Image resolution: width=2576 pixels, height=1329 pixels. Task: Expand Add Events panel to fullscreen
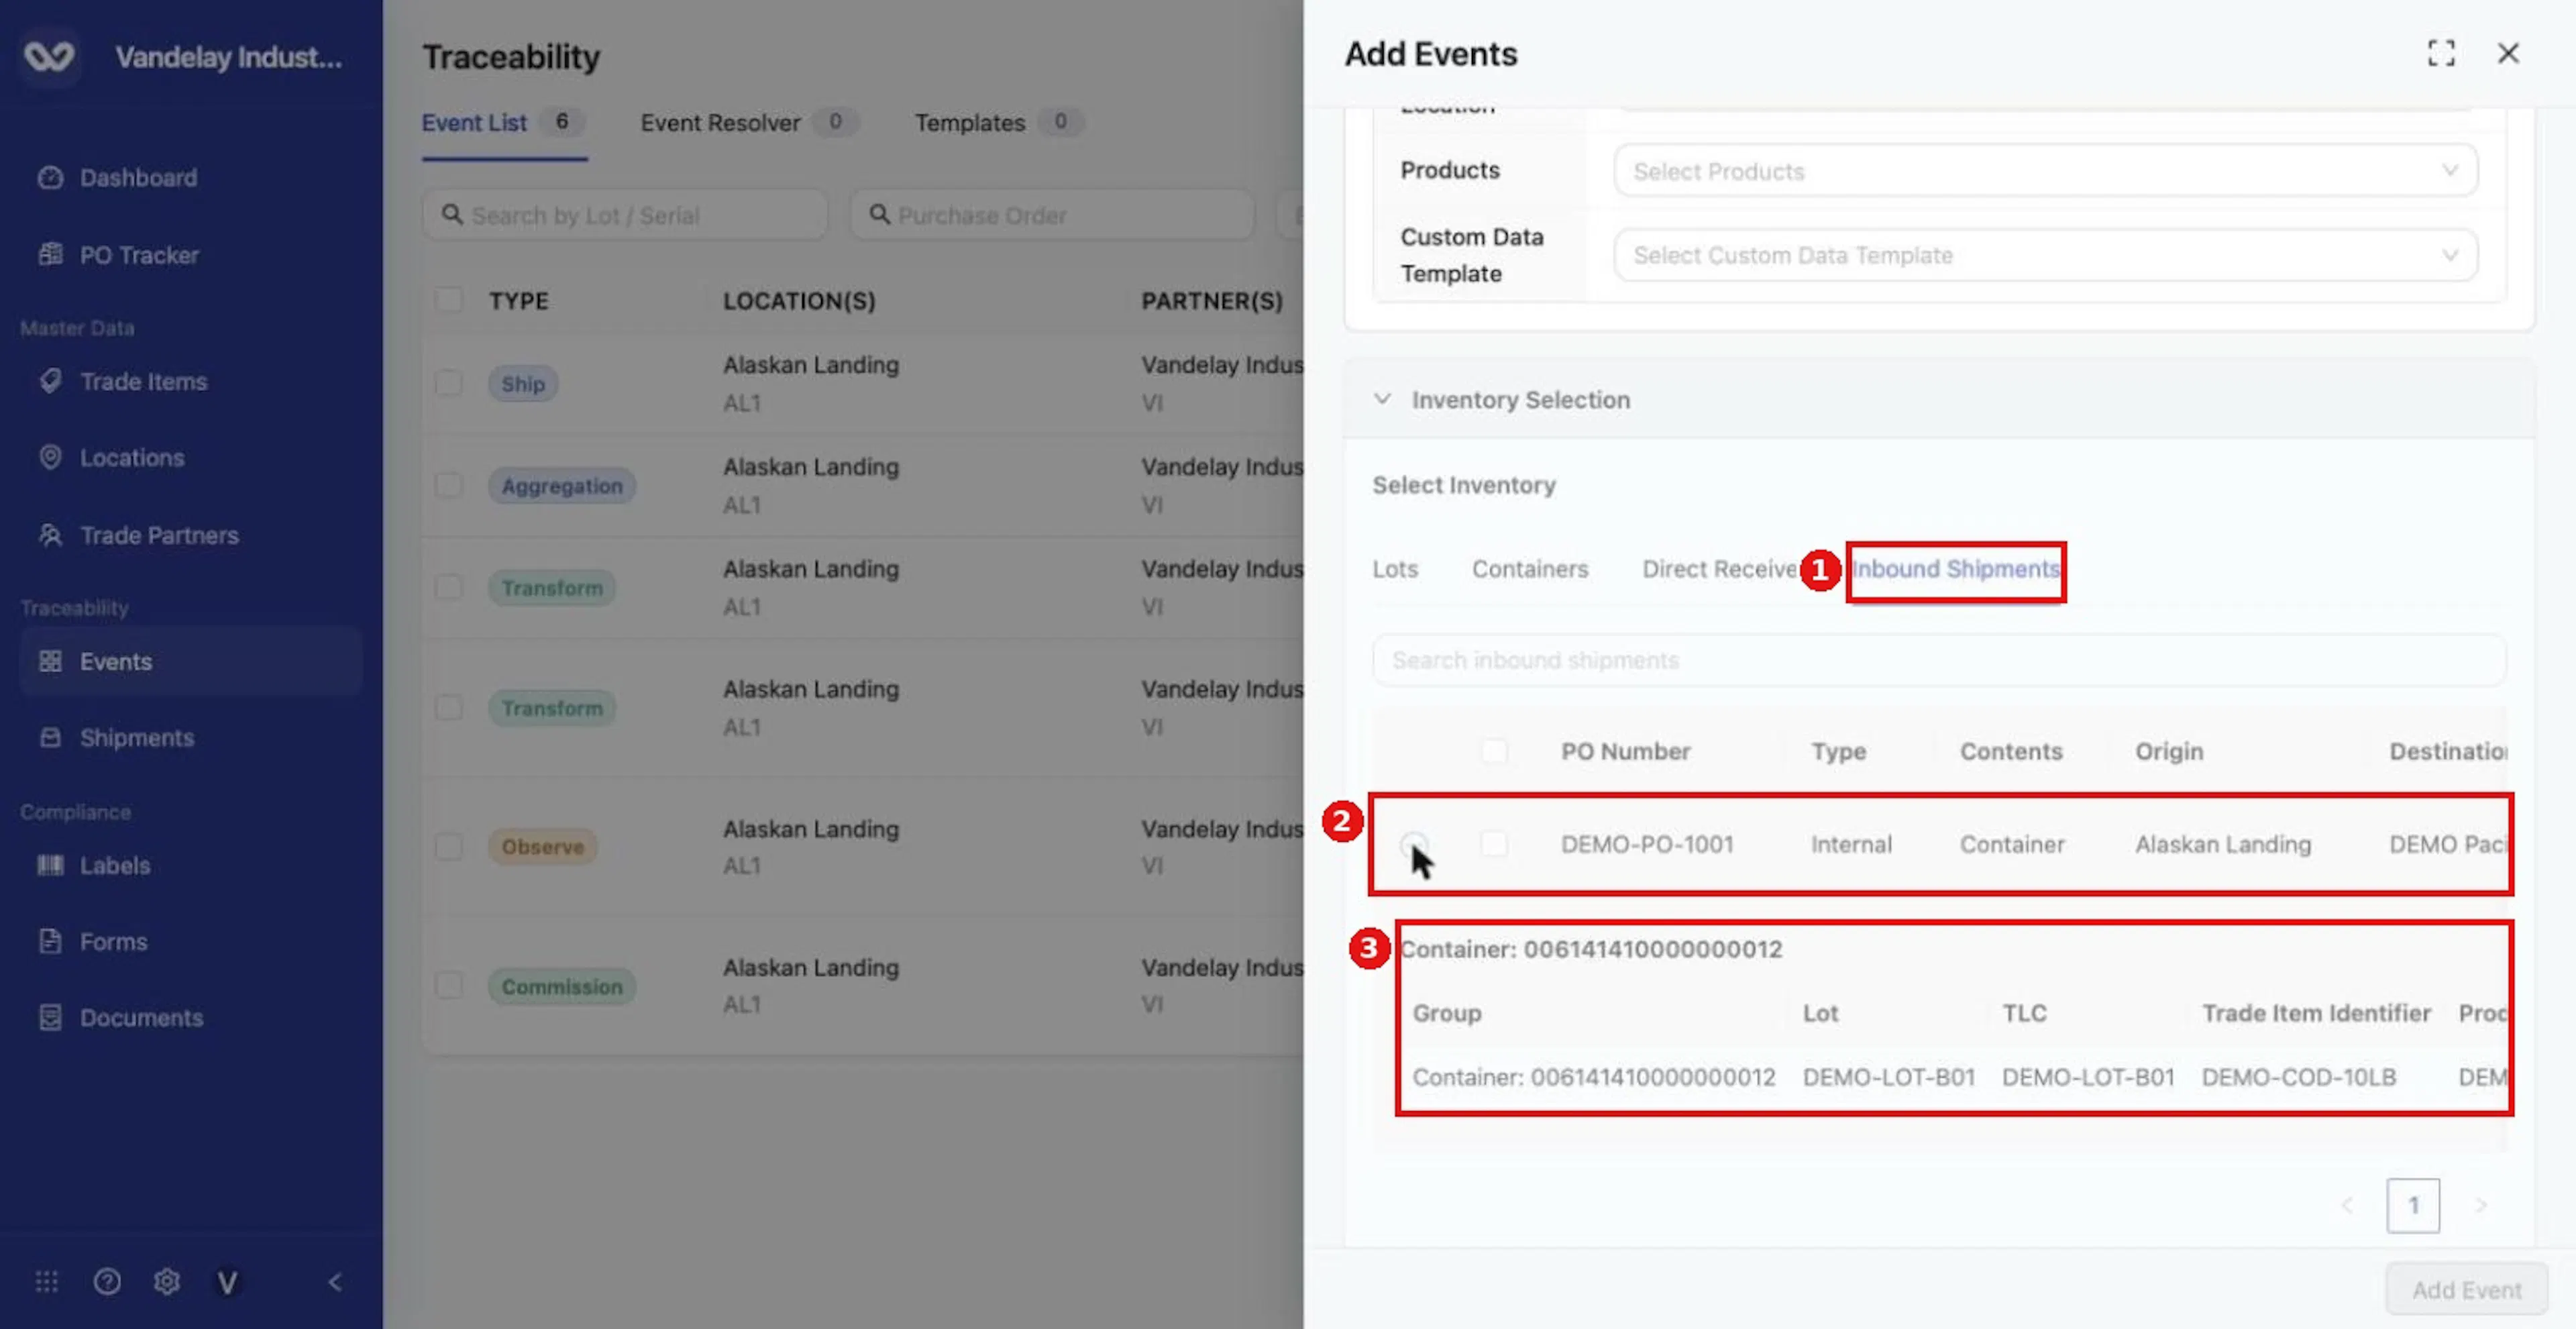[x=2441, y=53]
